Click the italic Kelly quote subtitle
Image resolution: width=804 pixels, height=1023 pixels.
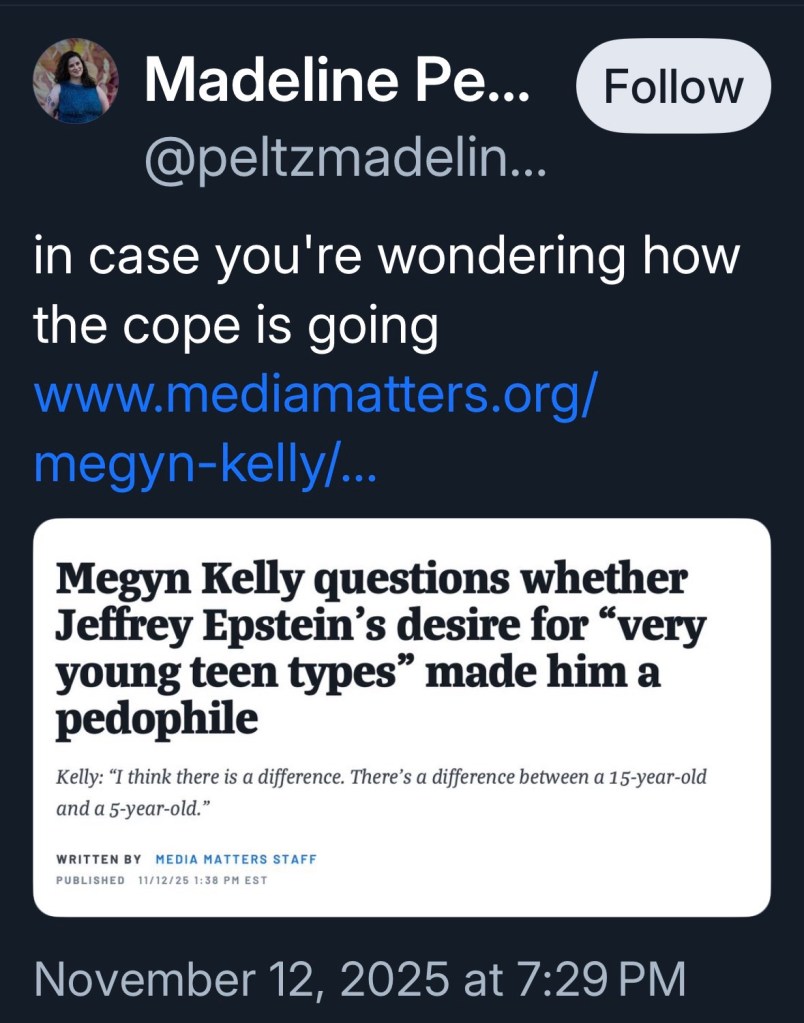click(381, 777)
